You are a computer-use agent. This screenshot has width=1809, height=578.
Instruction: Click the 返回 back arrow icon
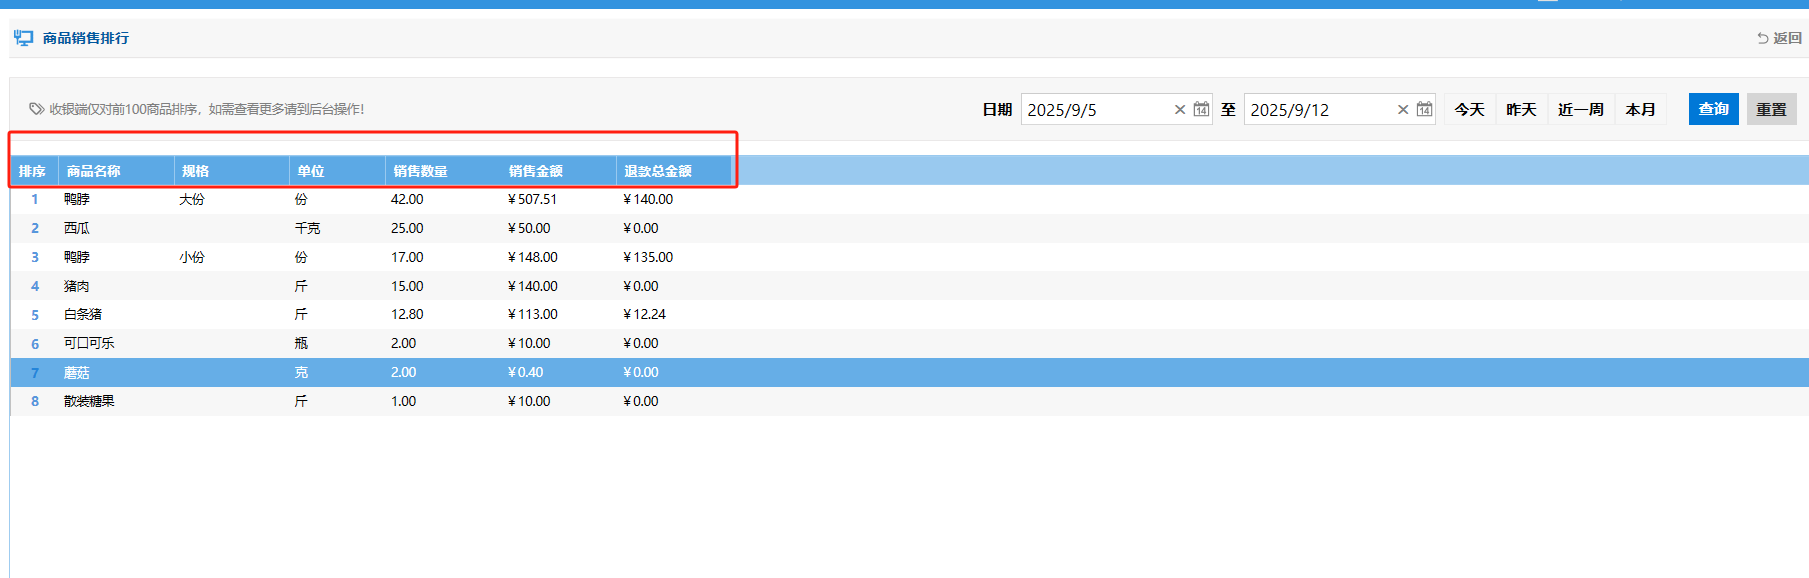click(1763, 39)
